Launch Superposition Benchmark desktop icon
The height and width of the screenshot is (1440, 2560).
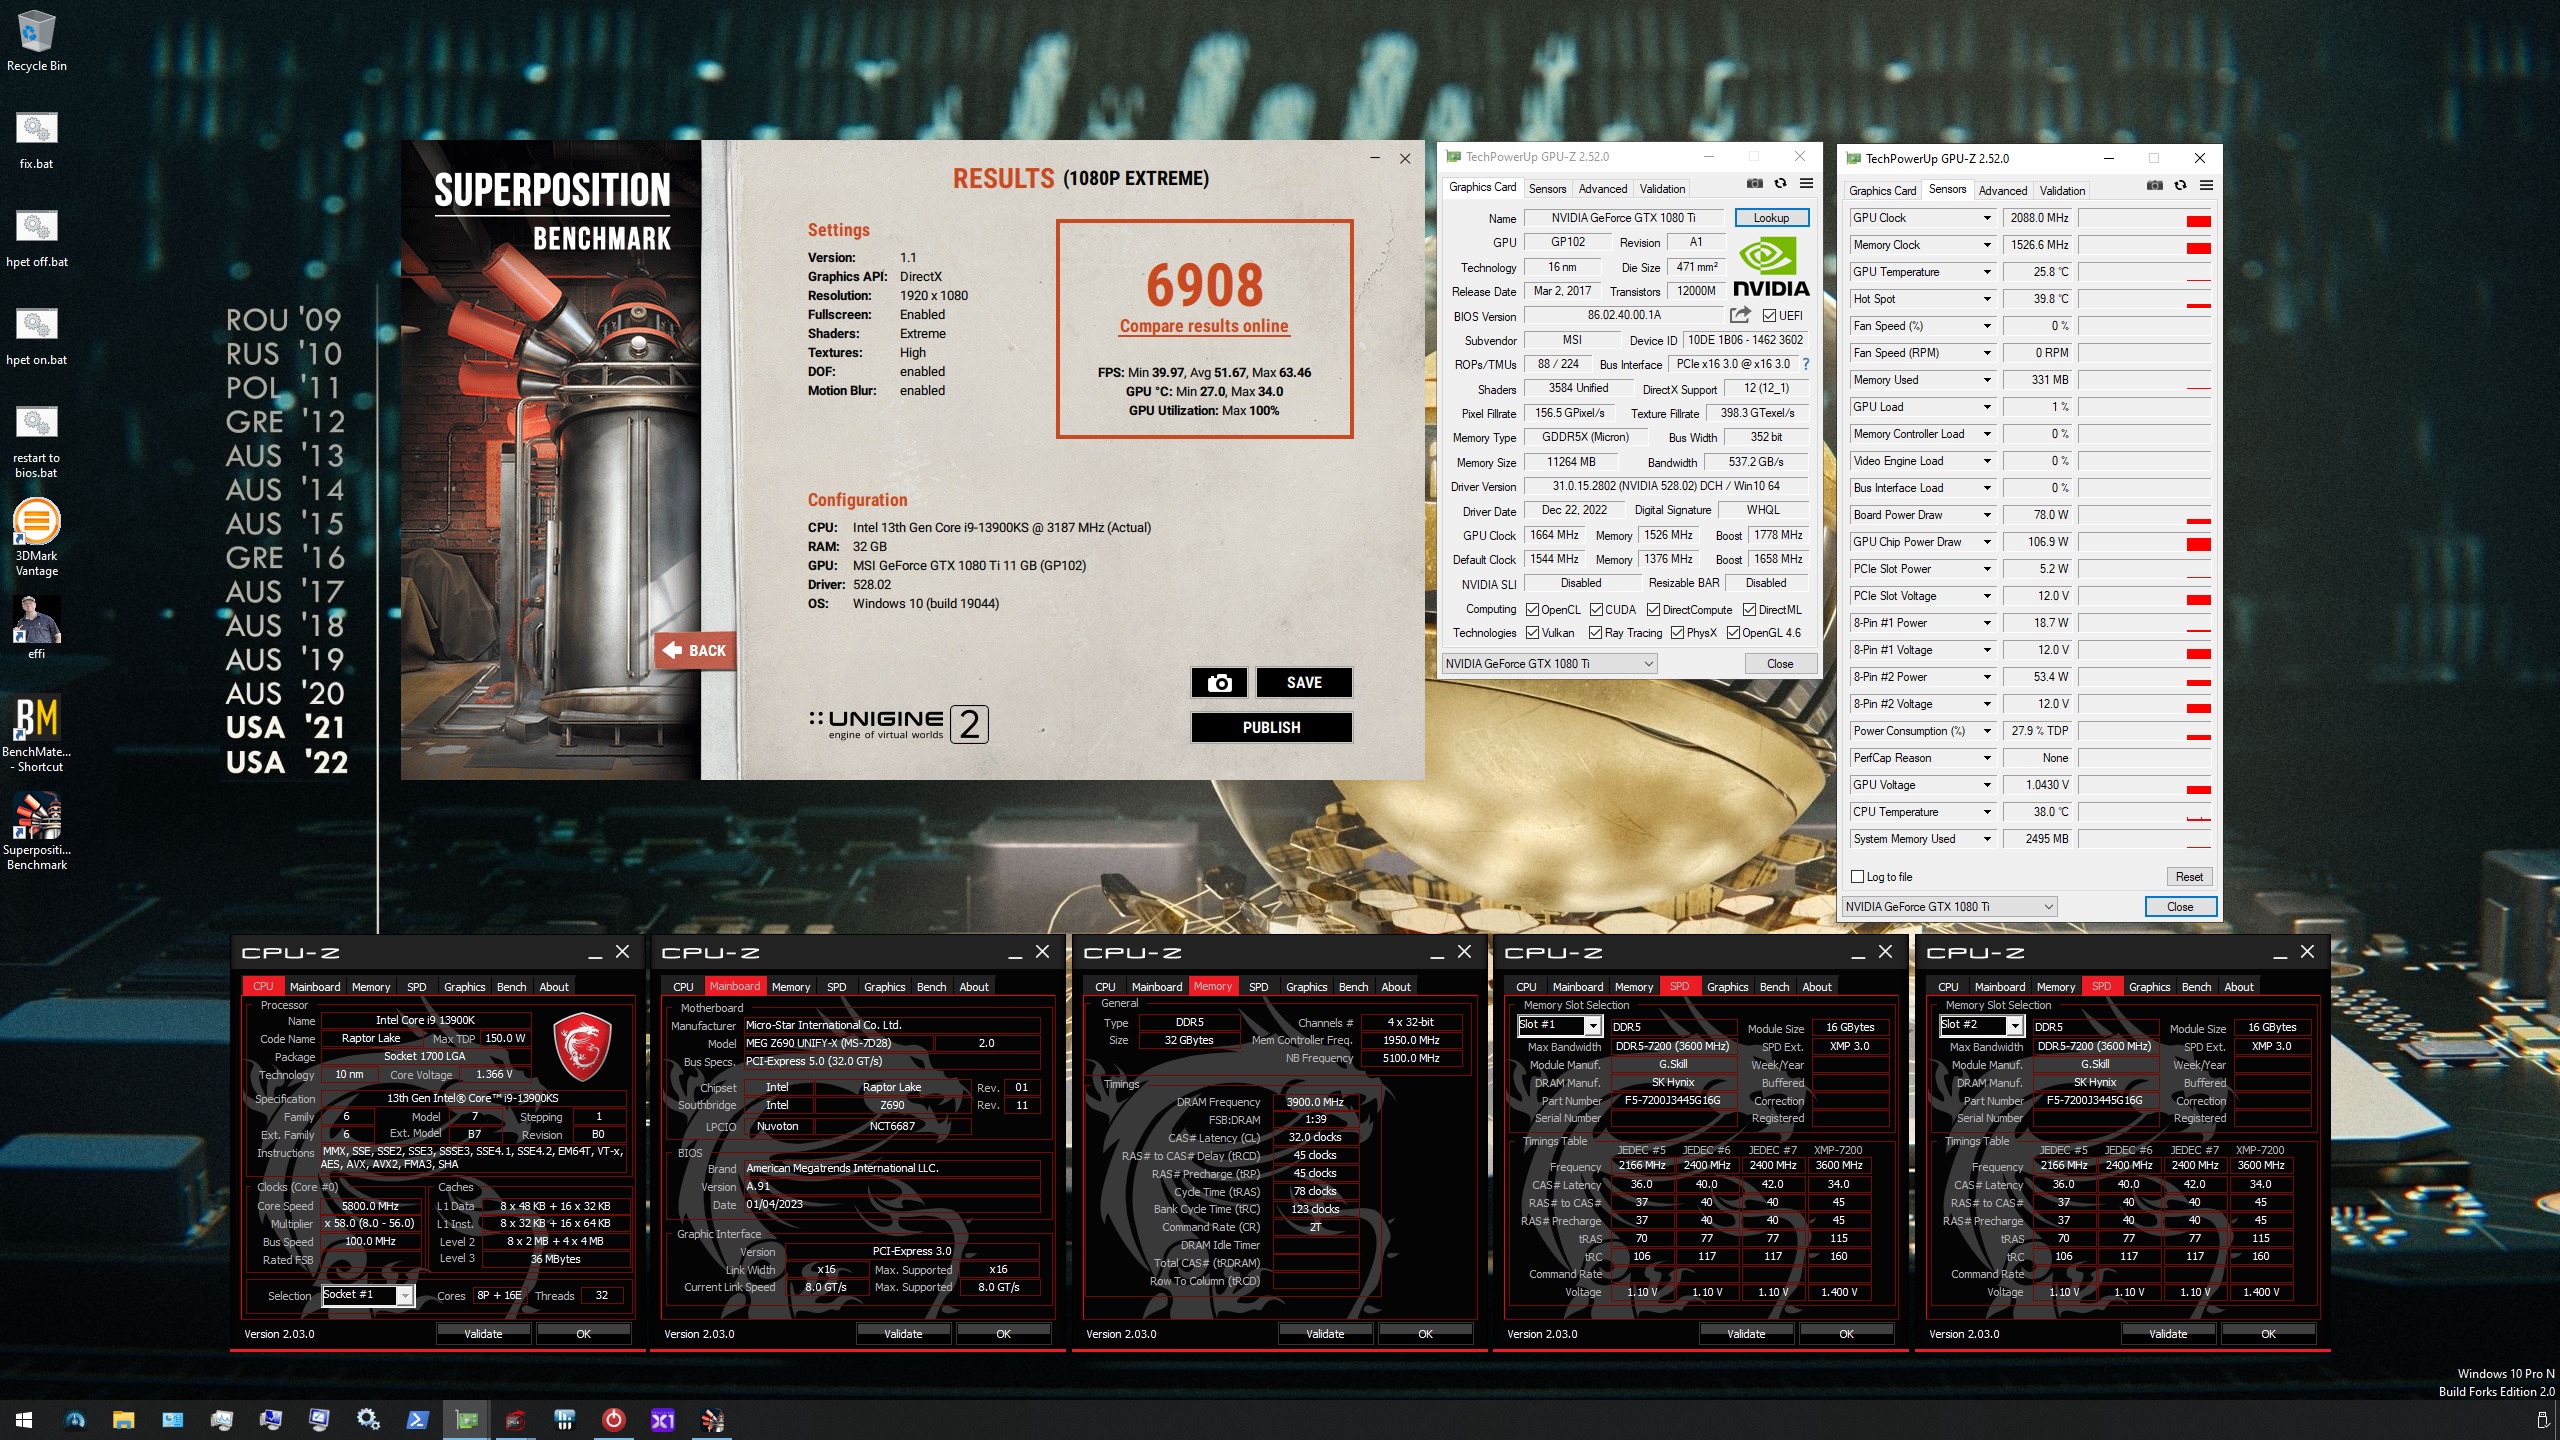(x=36, y=832)
